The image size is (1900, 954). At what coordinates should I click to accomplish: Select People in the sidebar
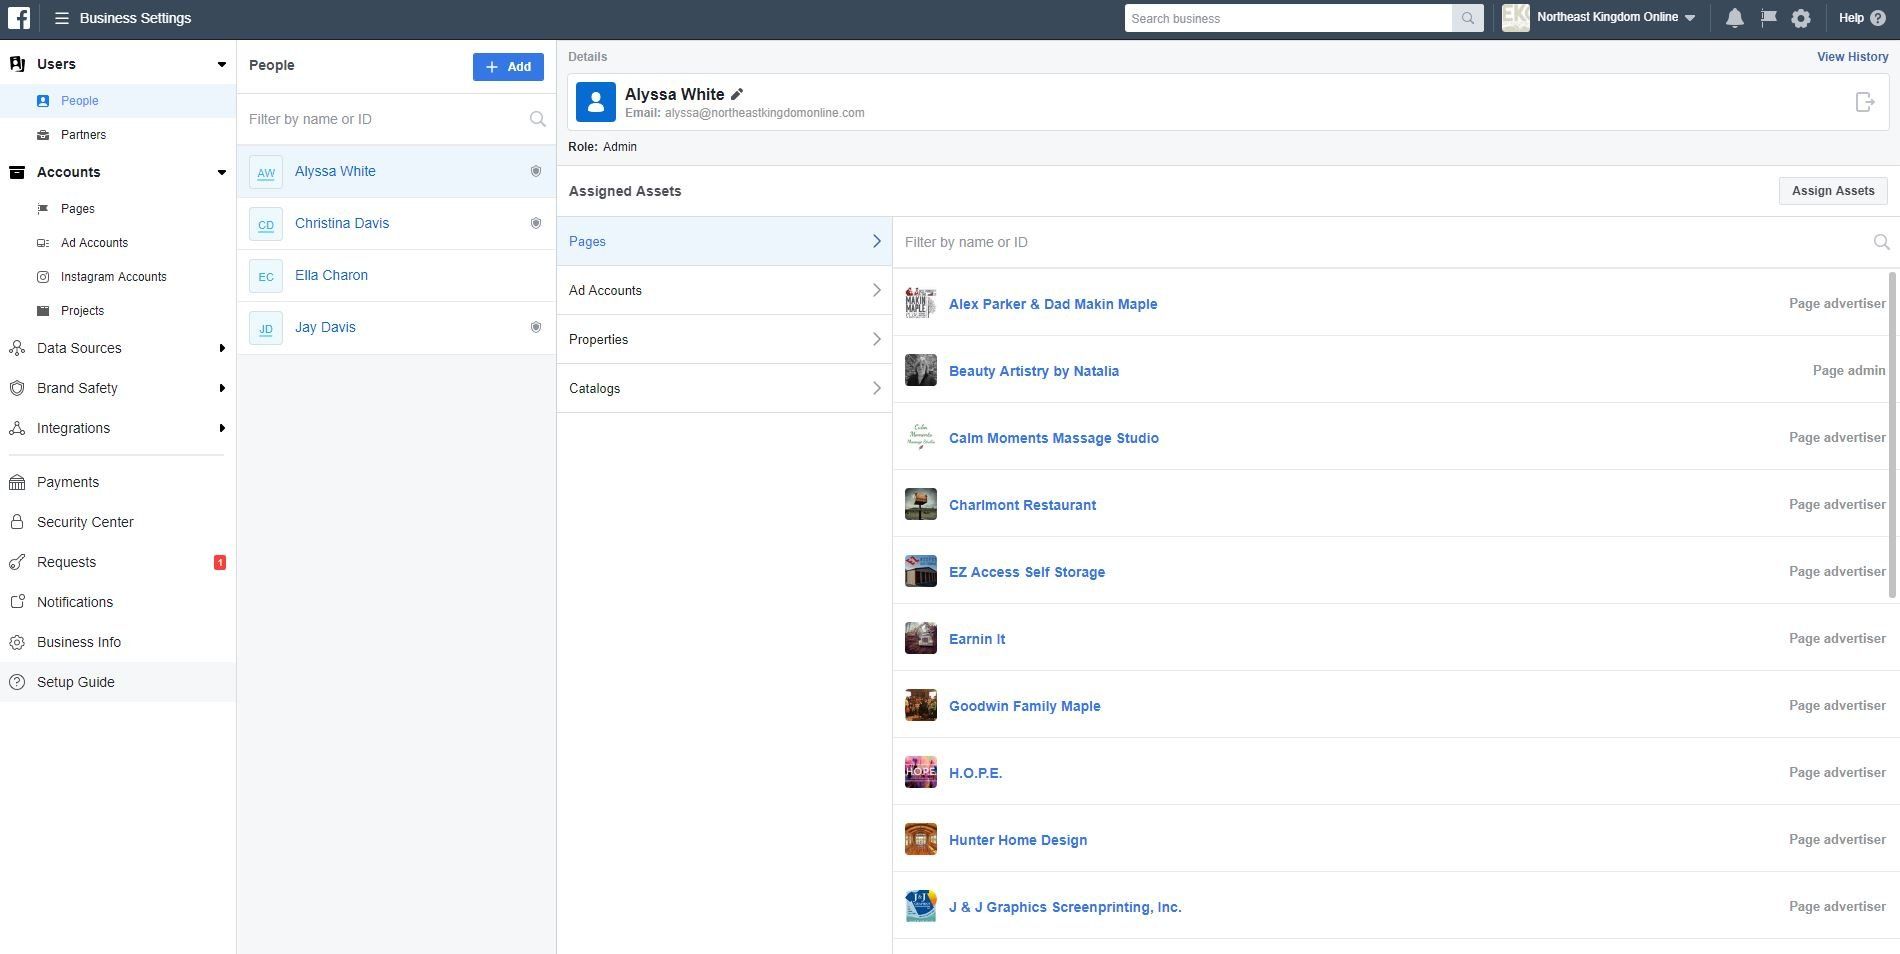(118, 101)
